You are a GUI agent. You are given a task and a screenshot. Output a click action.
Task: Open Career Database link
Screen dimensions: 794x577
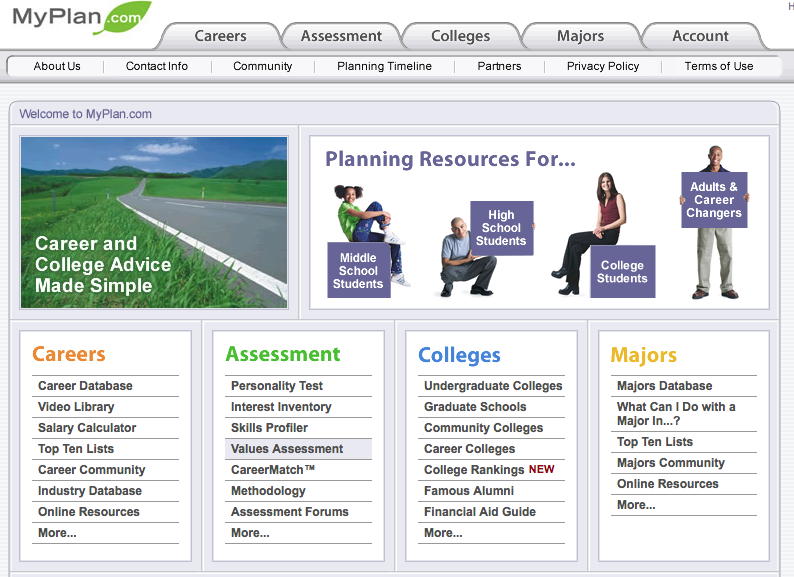pos(85,386)
